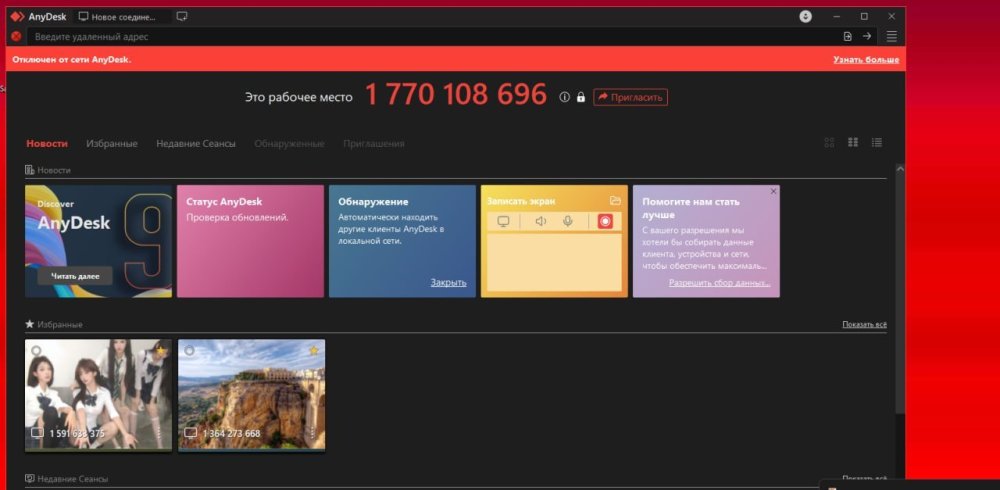Click the add new tab monitor icon

182,17
